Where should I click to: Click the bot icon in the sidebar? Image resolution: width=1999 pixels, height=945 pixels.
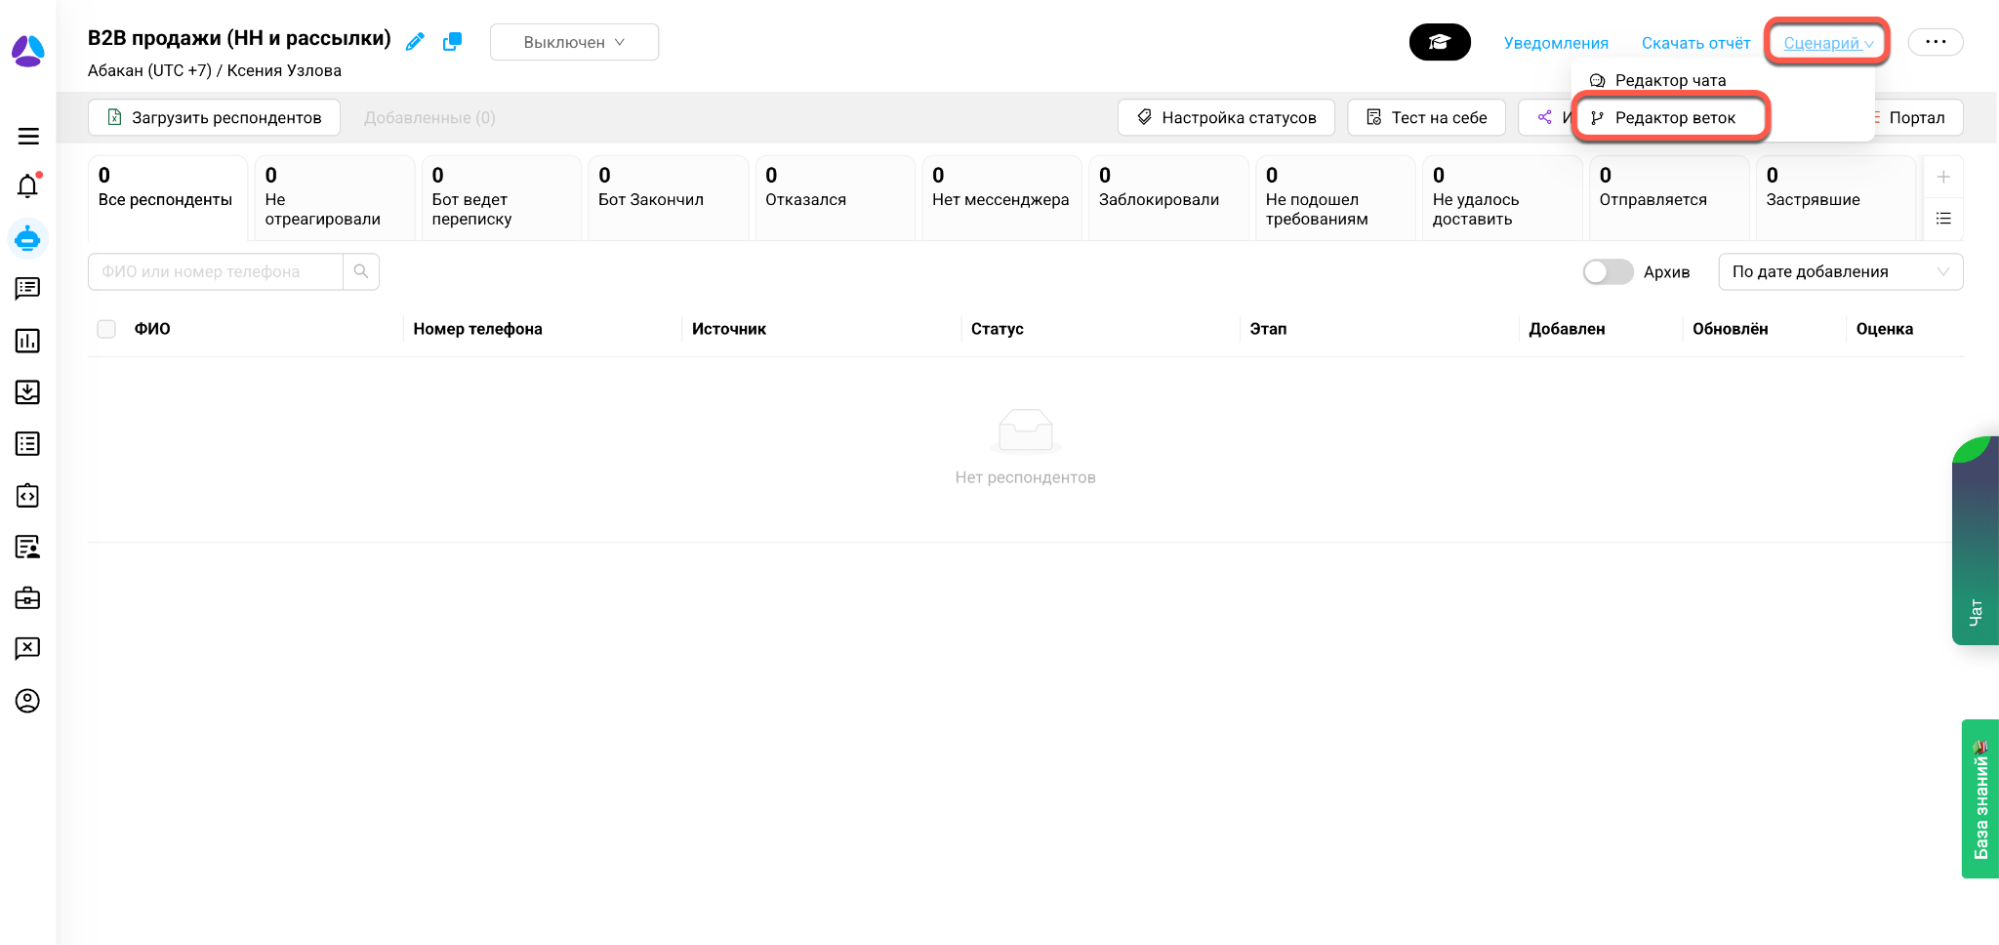(28, 239)
